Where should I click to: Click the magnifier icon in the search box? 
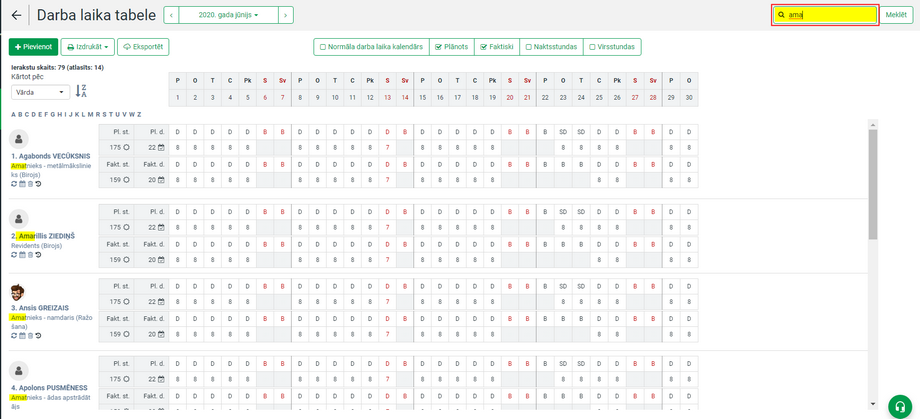[781, 15]
